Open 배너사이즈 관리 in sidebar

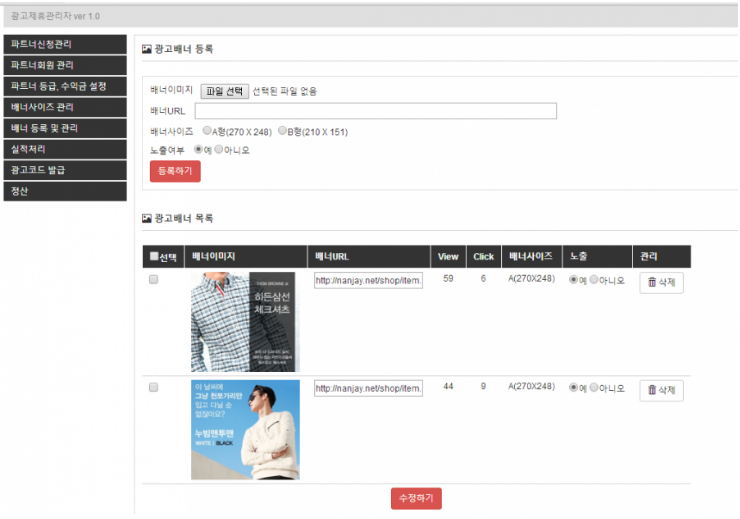coord(65,108)
